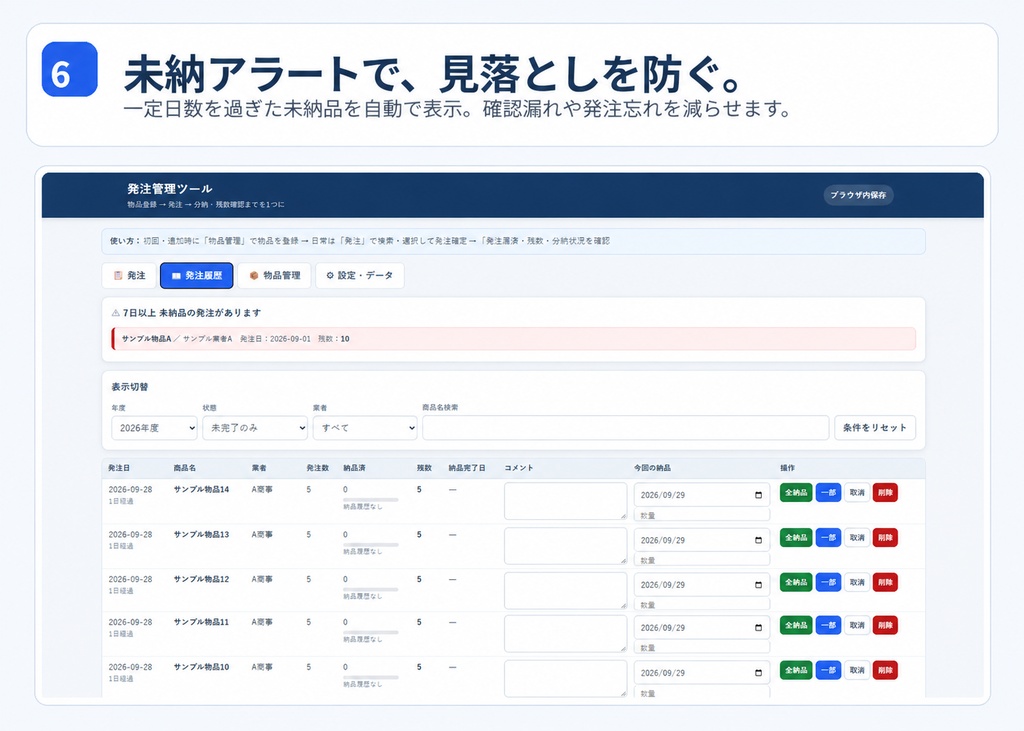Screen dimensions: 1024x731
Task: Click 一部 for サンプル物品14
Action: tap(828, 493)
